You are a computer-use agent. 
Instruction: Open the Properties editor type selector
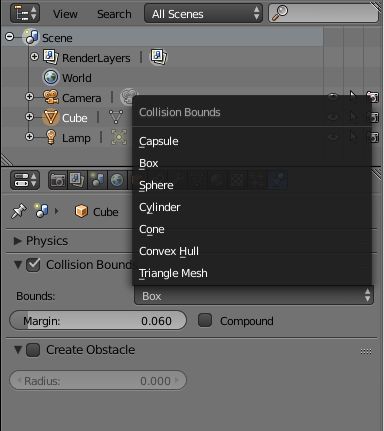[x=25, y=180]
